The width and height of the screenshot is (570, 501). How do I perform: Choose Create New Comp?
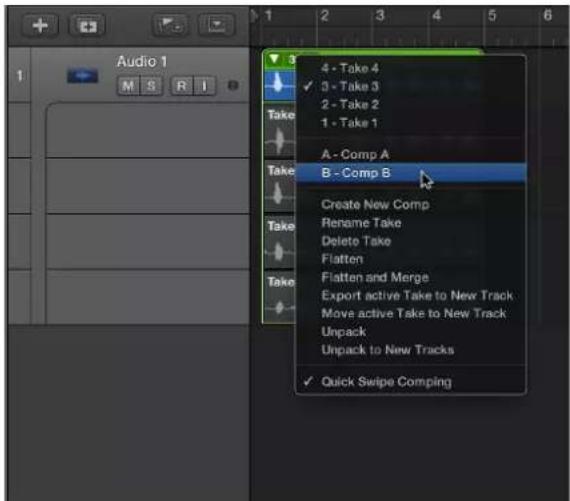411,204
